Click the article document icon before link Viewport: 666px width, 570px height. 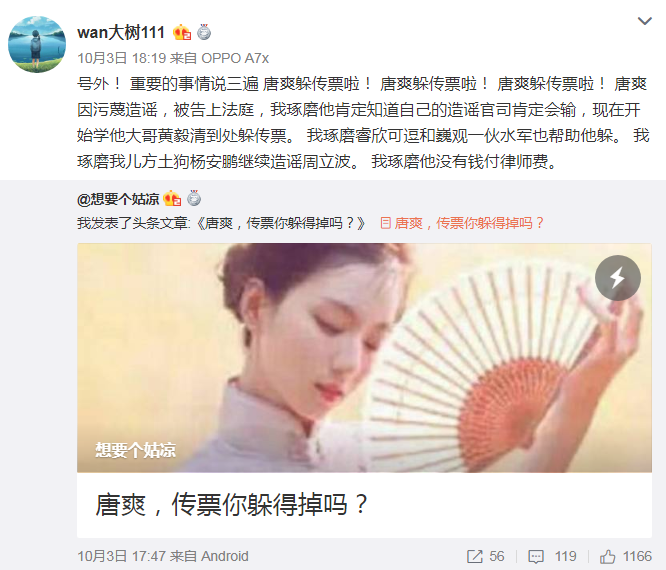385,223
